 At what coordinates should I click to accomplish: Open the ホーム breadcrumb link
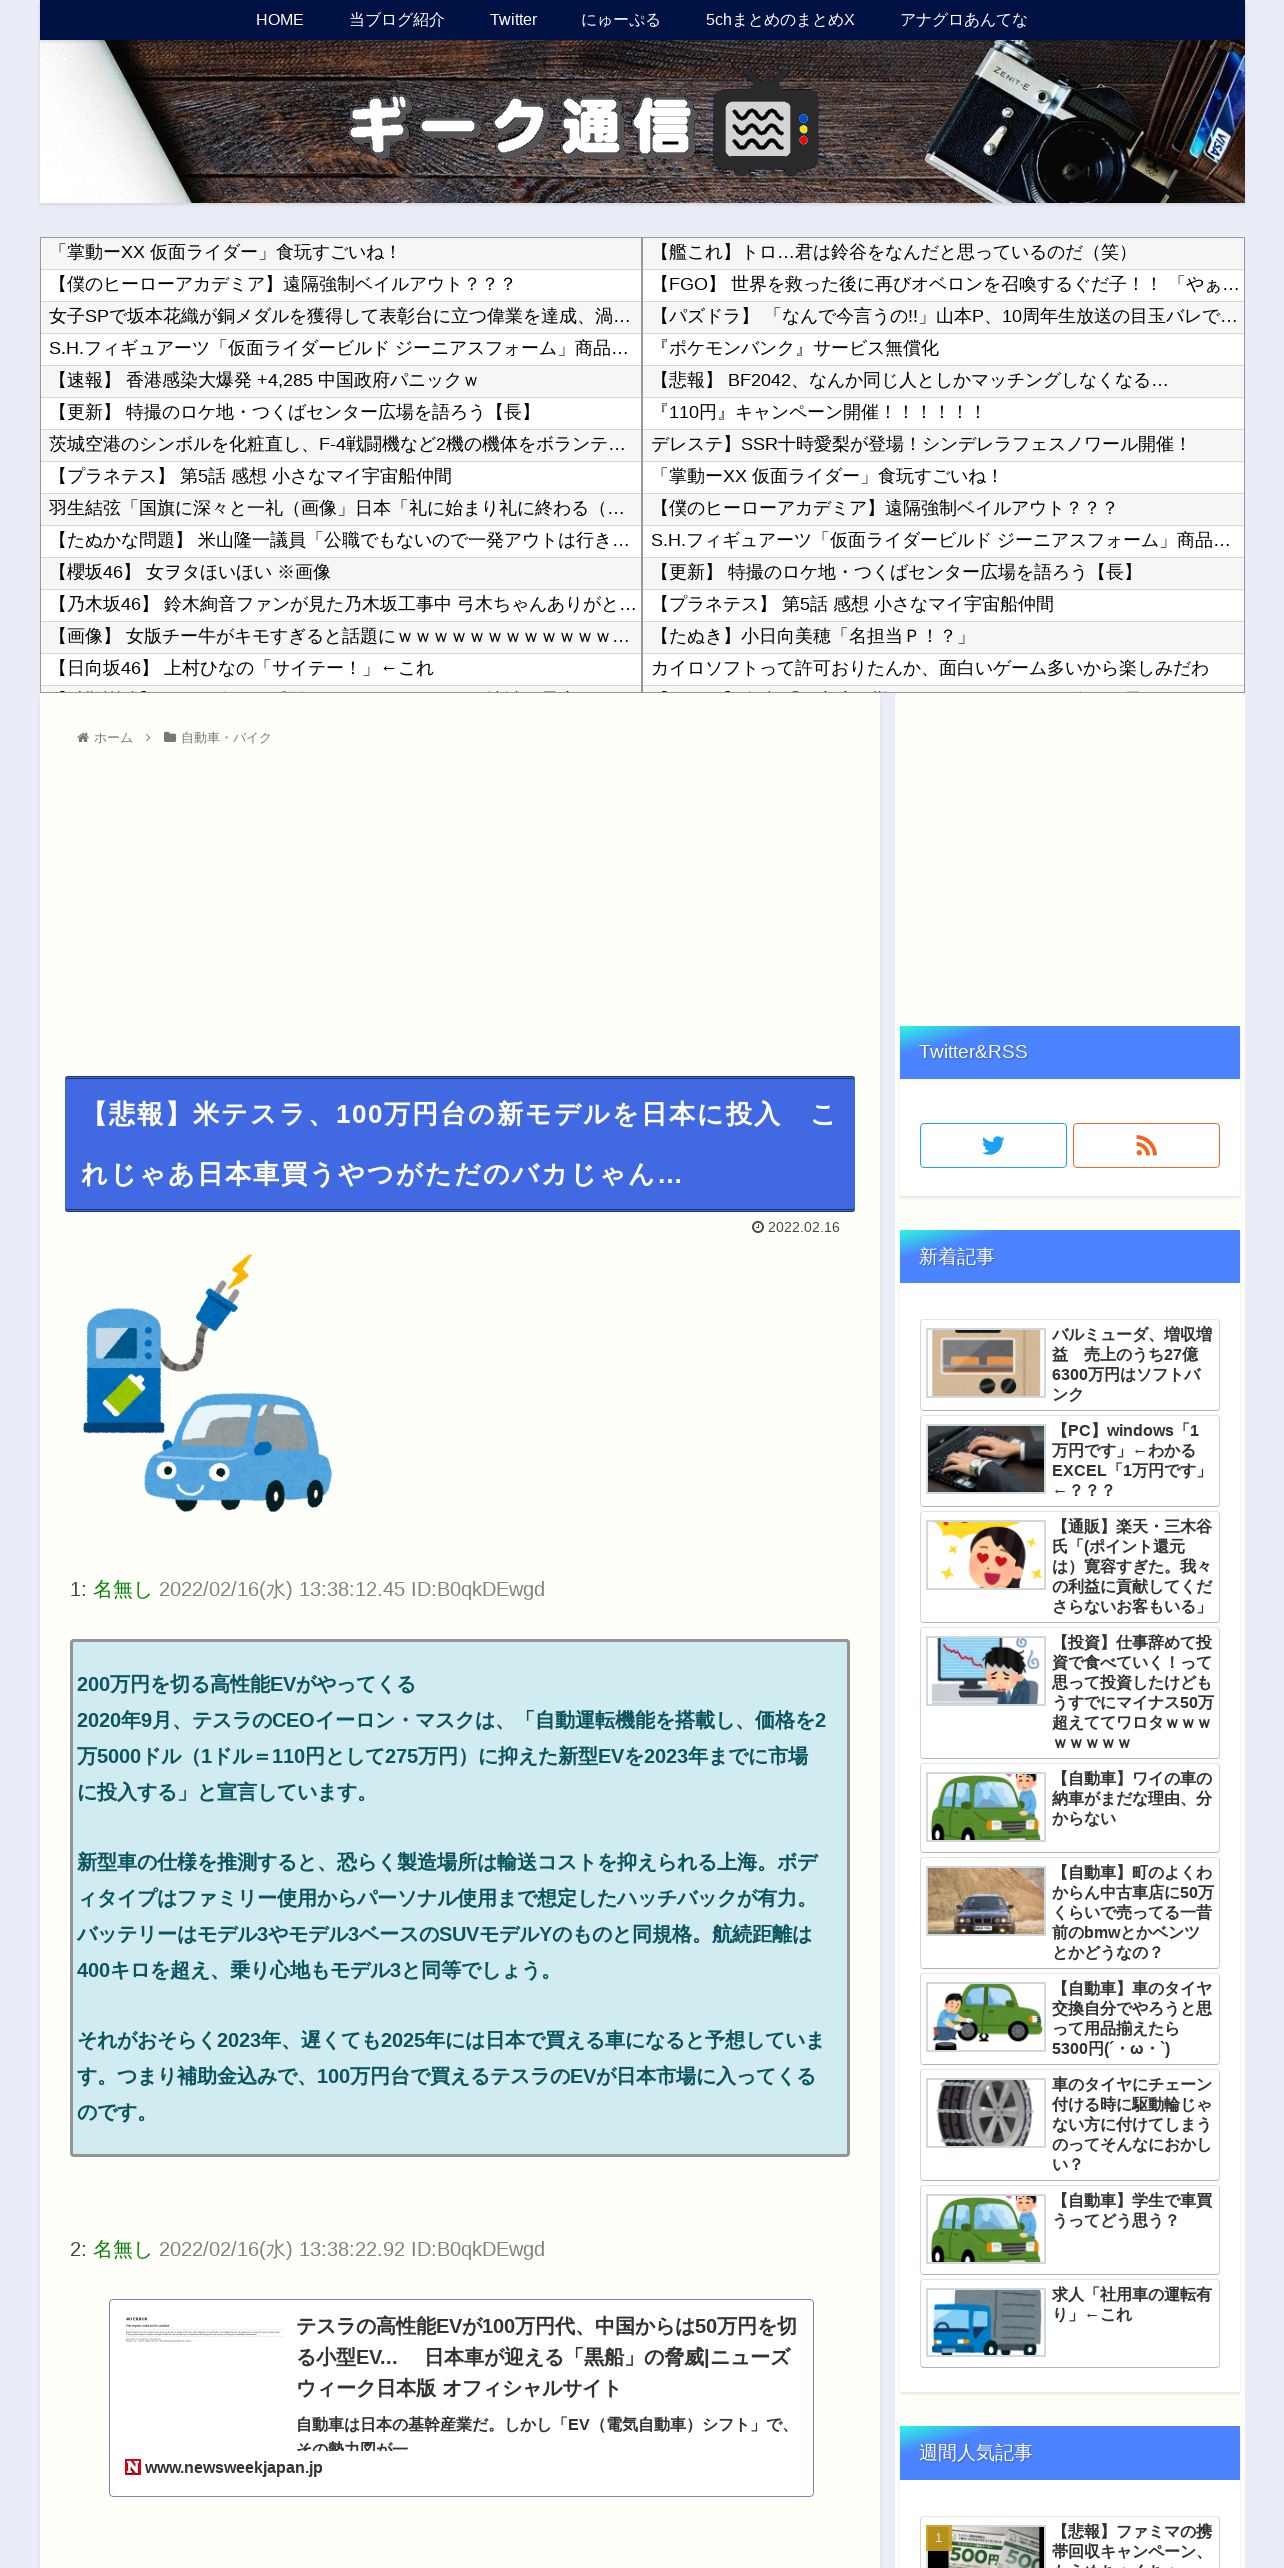113,738
